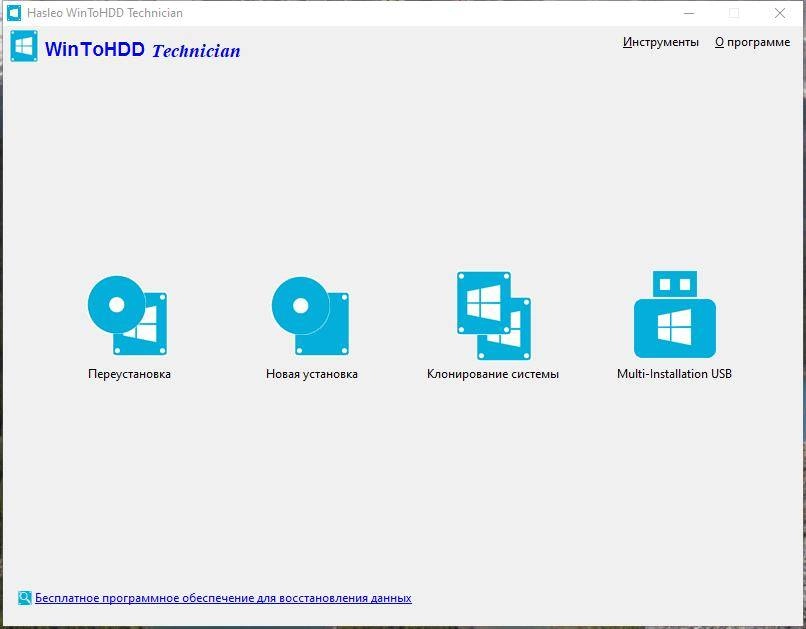Click the WinToHDD logo icon in header

[x=24, y=46]
